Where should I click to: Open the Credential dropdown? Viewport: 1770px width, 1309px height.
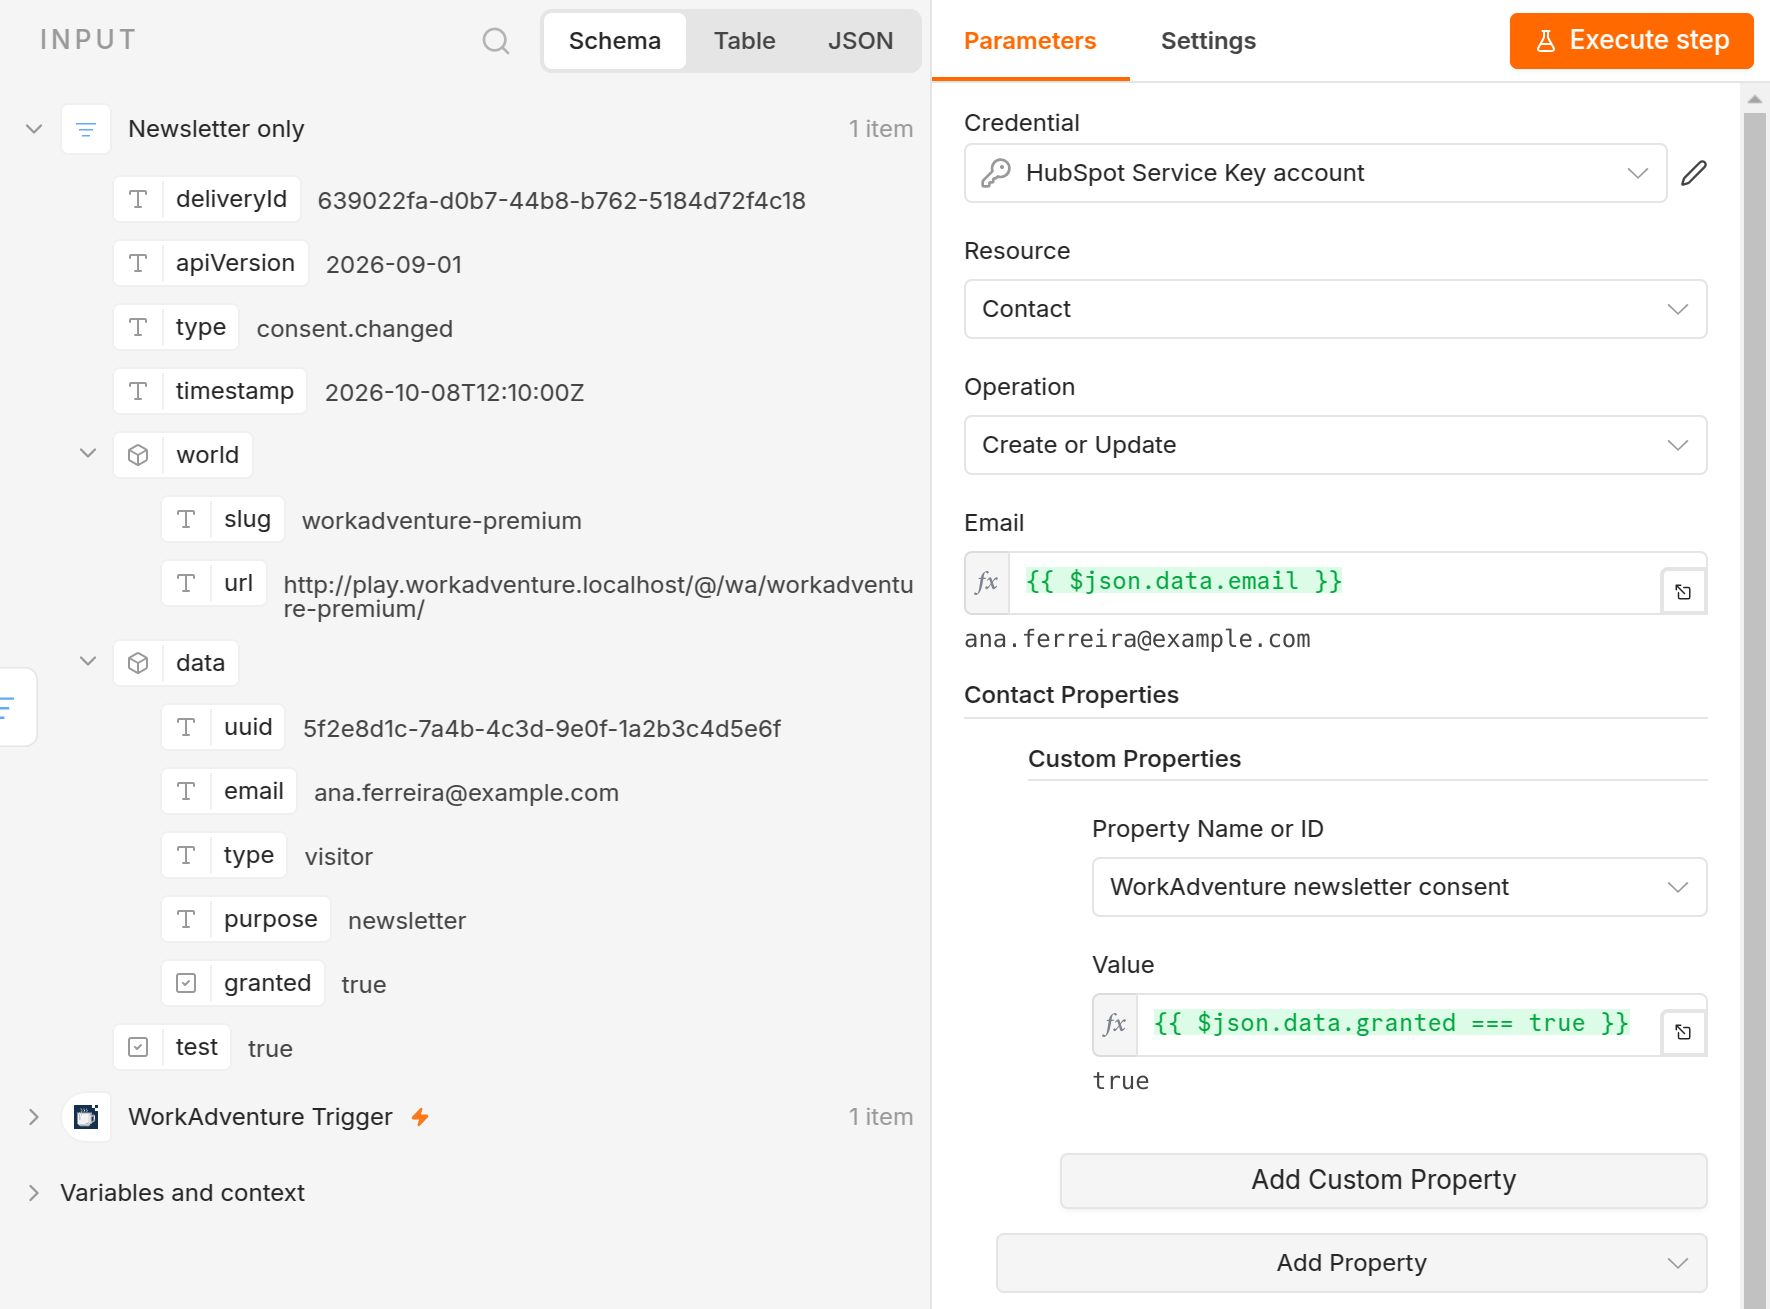pos(1315,173)
